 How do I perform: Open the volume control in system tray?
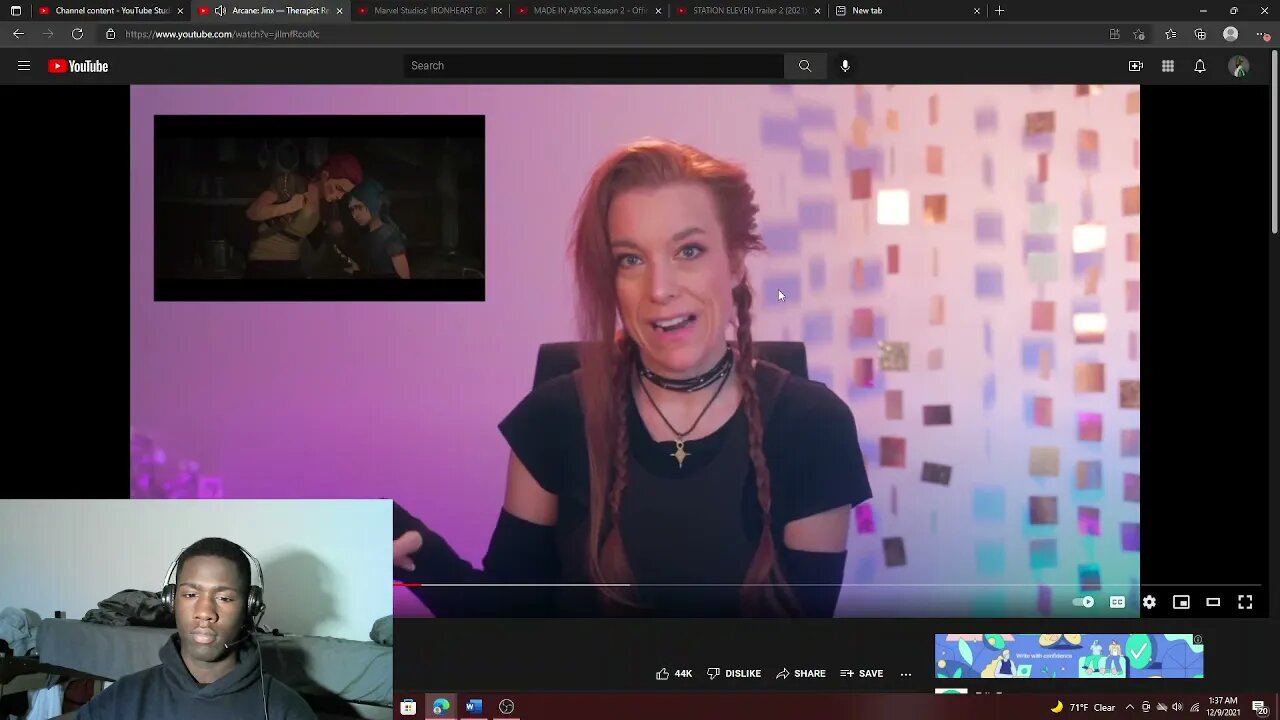coord(1177,708)
